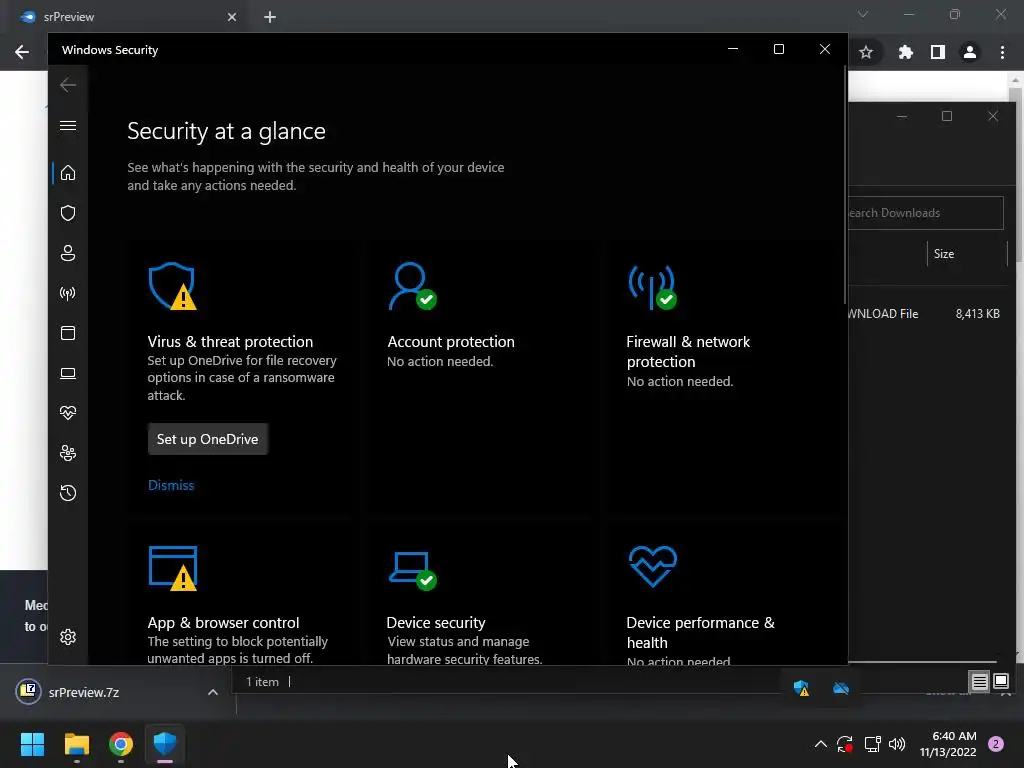
Task: Open clock and date flyout
Action: [948, 744]
